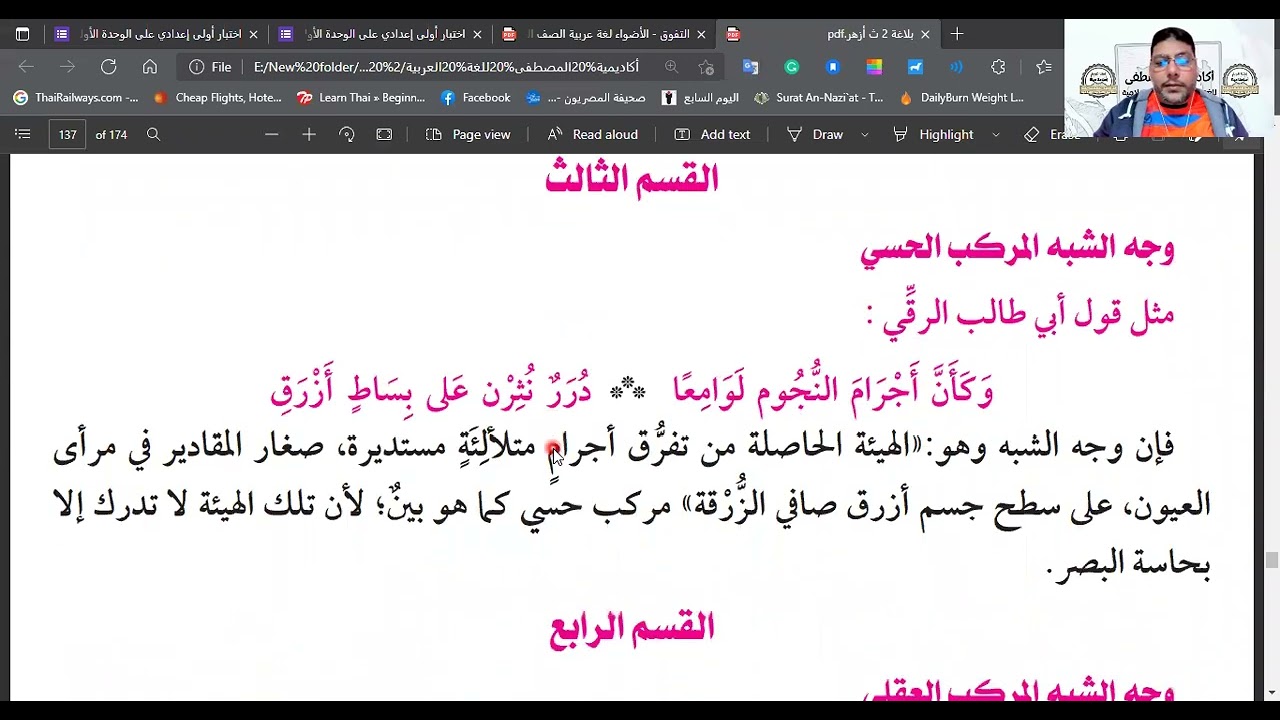Activate the Highlight tool
1280x720 pixels.
click(933, 134)
